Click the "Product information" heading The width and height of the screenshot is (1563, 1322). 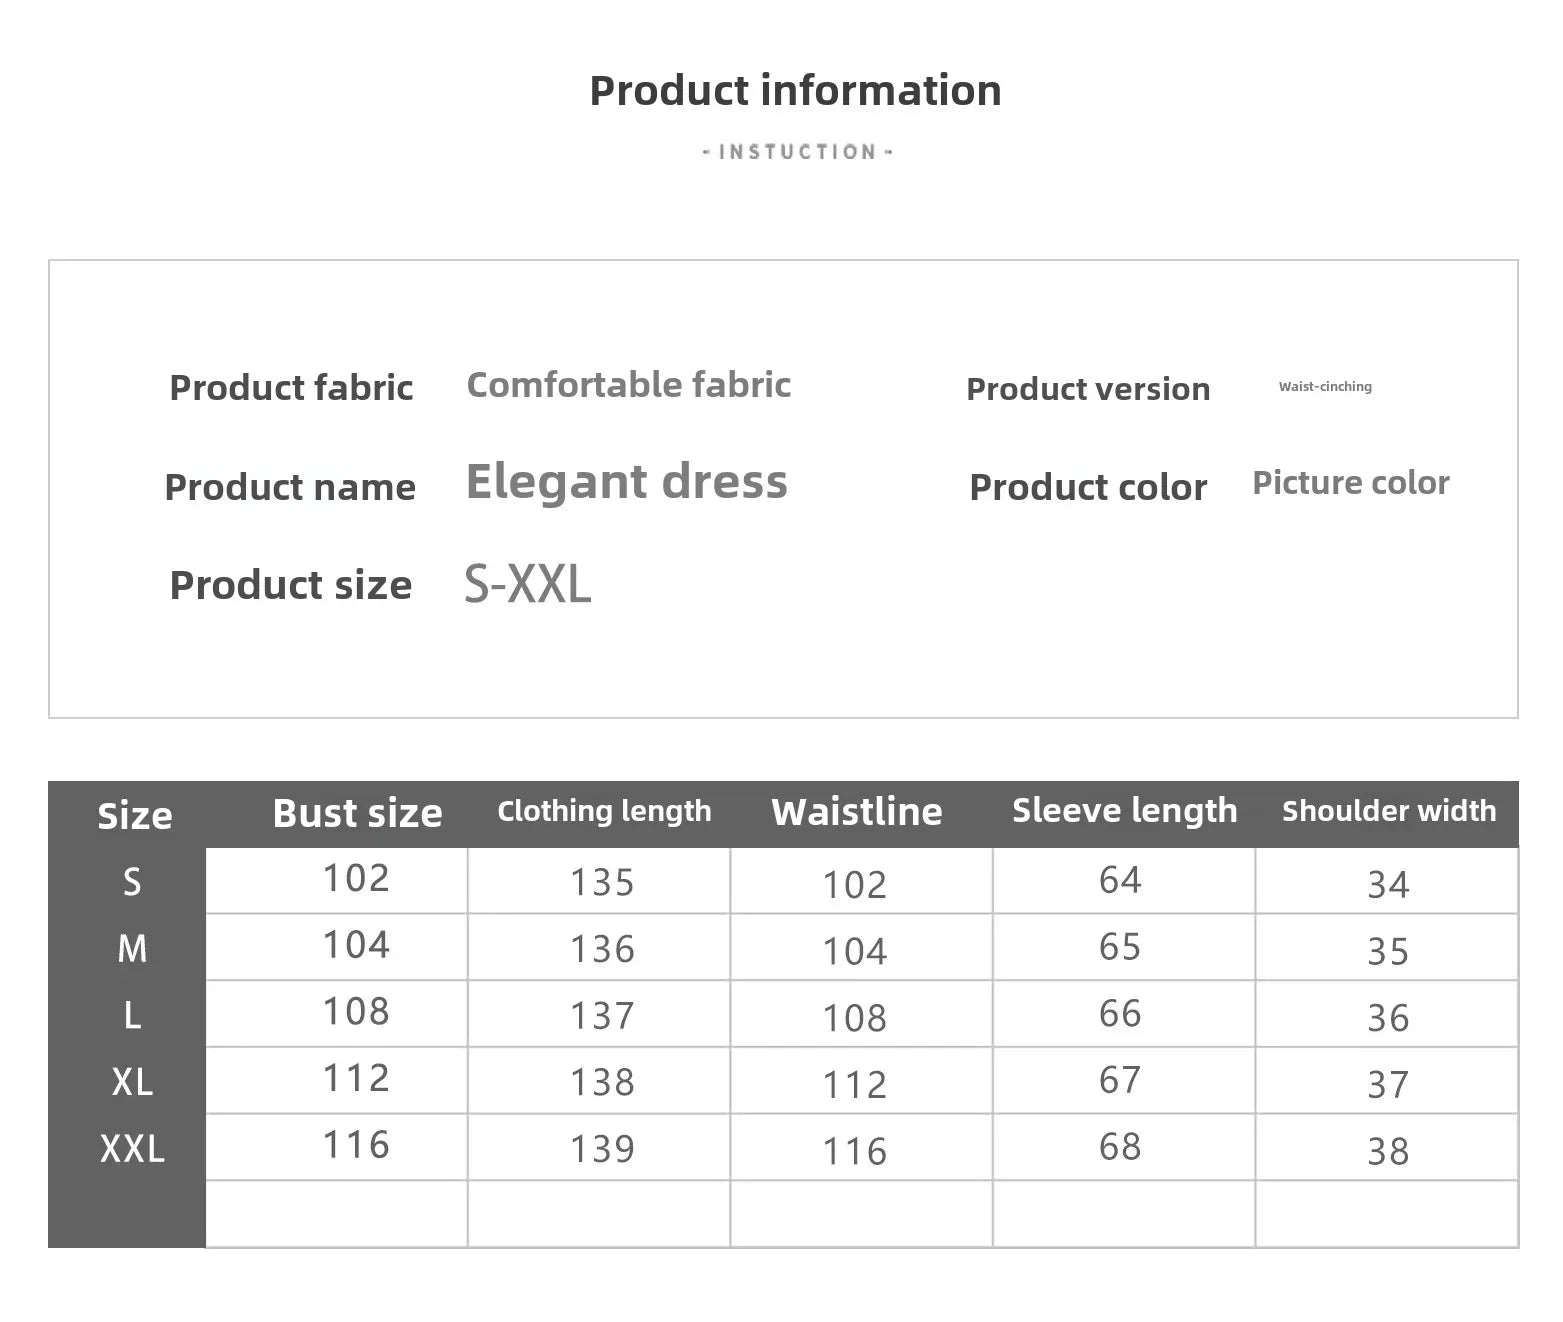coord(795,90)
